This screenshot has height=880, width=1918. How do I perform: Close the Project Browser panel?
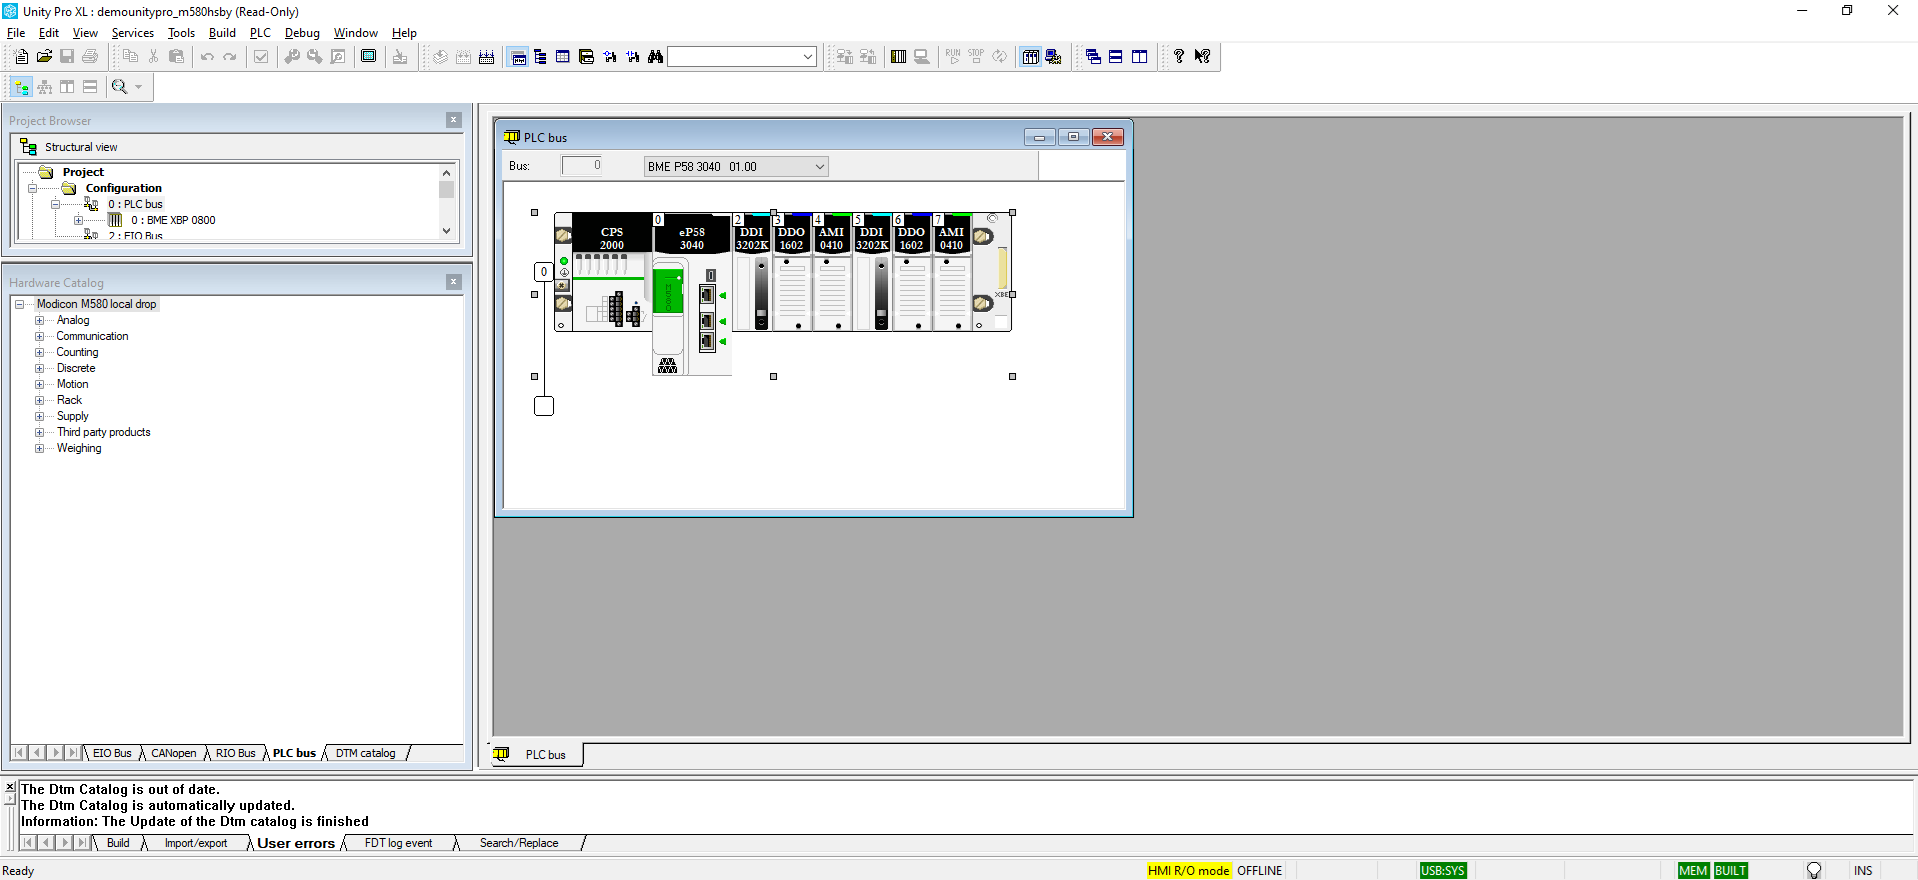coord(453,120)
